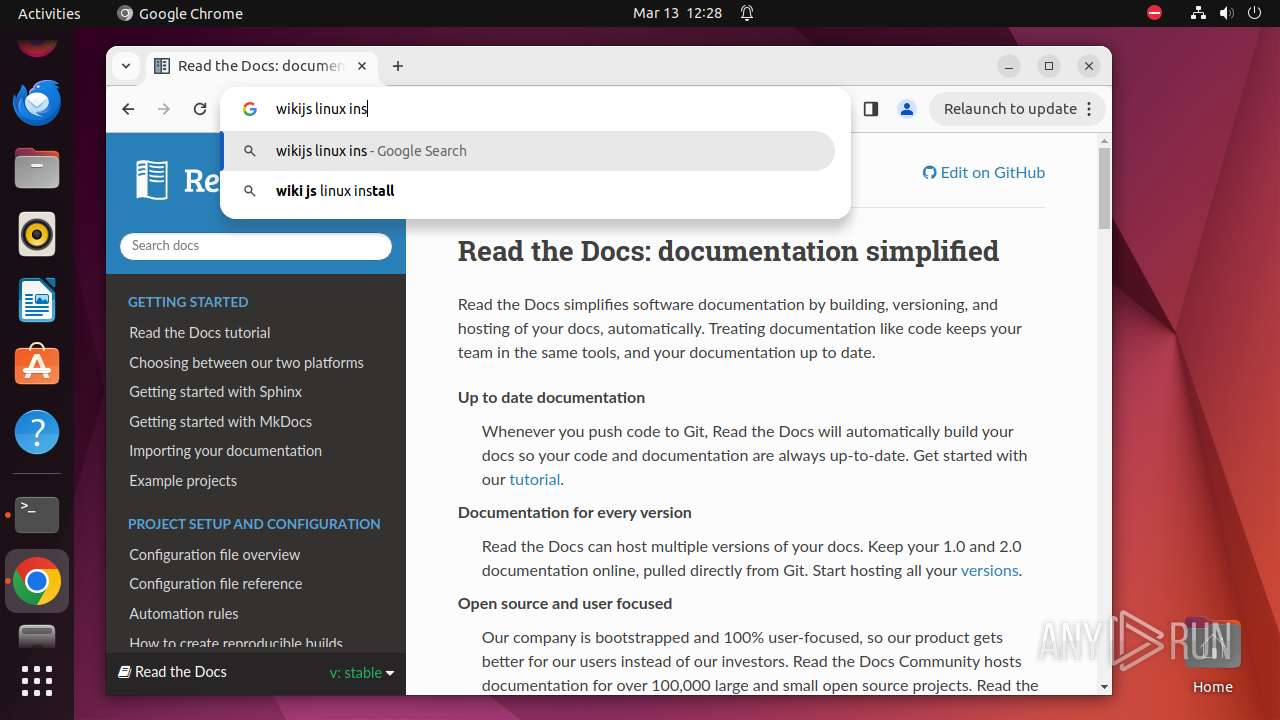Click the GETTING STARTED section heading

click(188, 302)
